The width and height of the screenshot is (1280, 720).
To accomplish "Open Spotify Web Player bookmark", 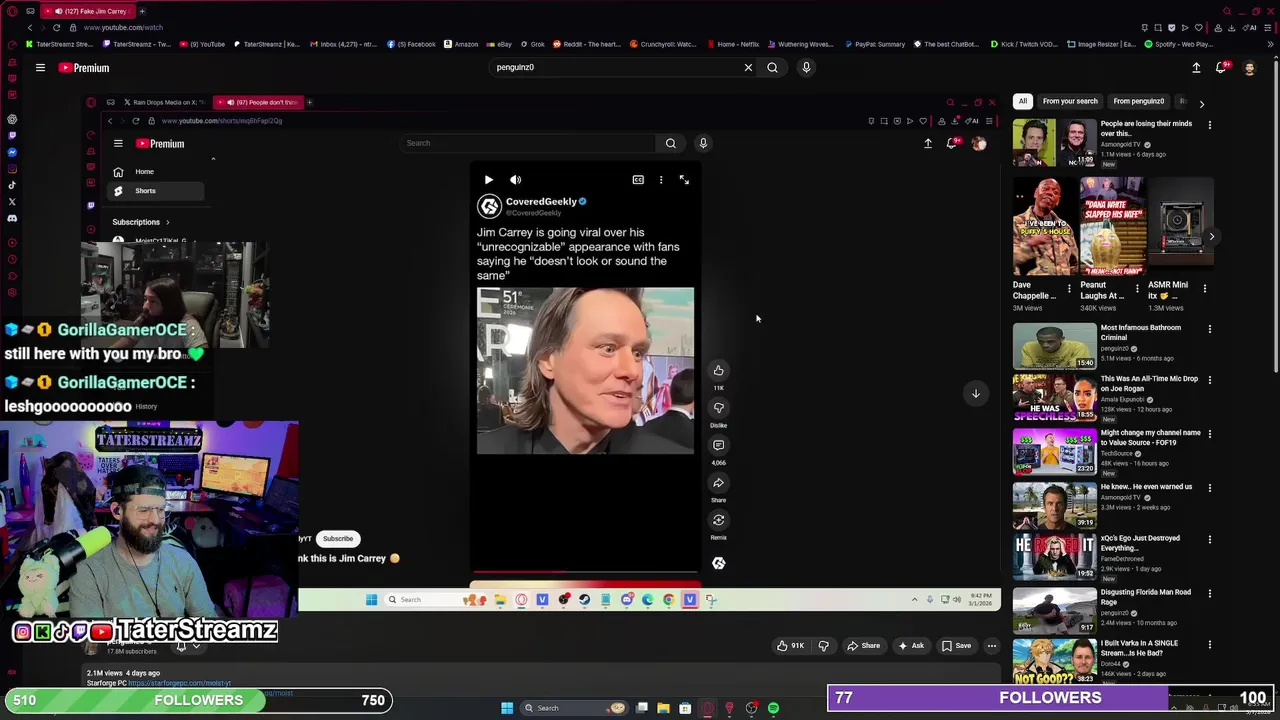I will tap(1180, 44).
